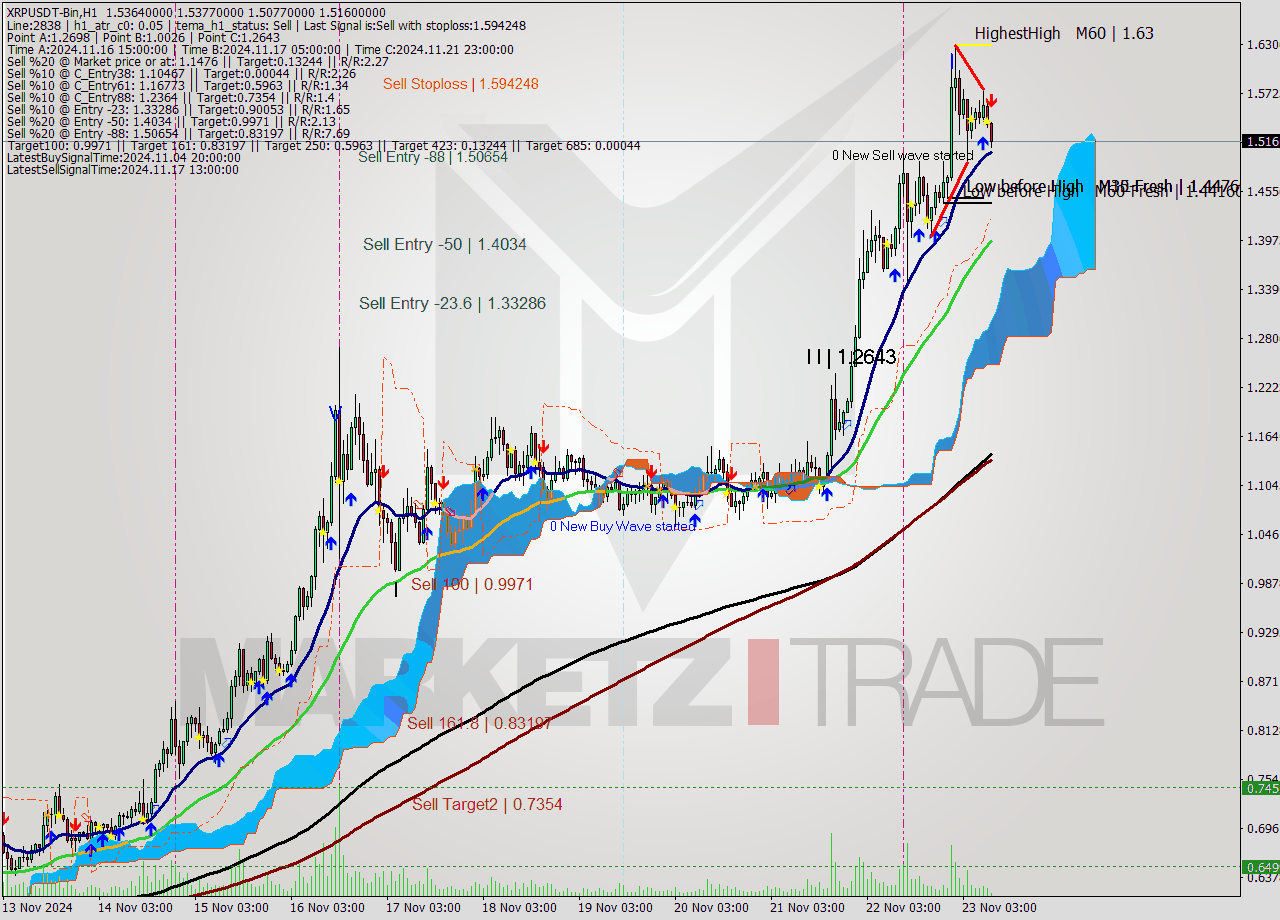Click the 'HighestHigh M60 | 1.63' label
1280x920 pixels.
click(x=1064, y=33)
